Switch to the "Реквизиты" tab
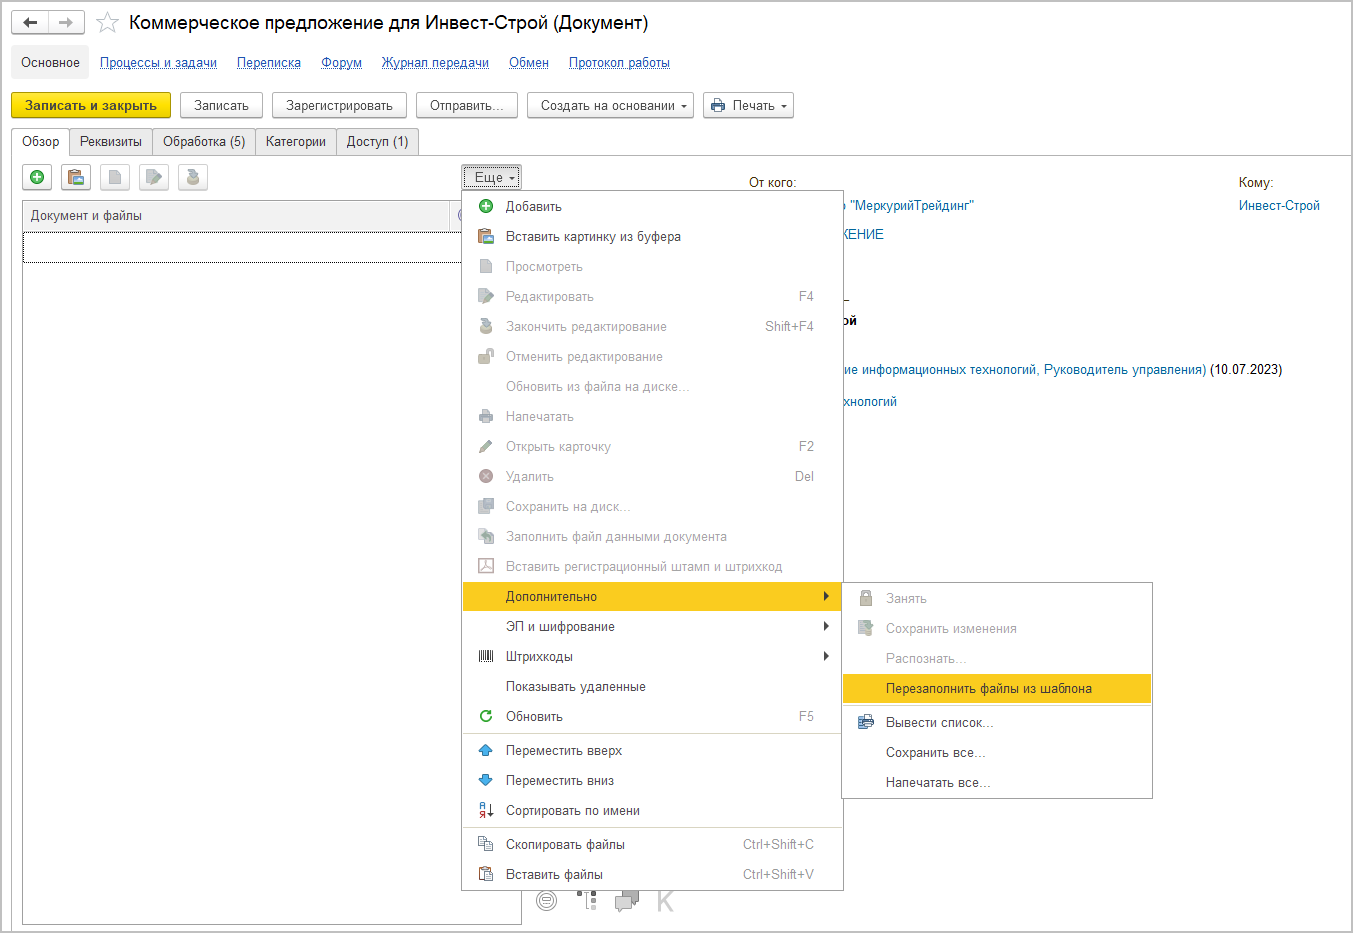Viewport: 1353px width, 933px height. click(x=111, y=142)
